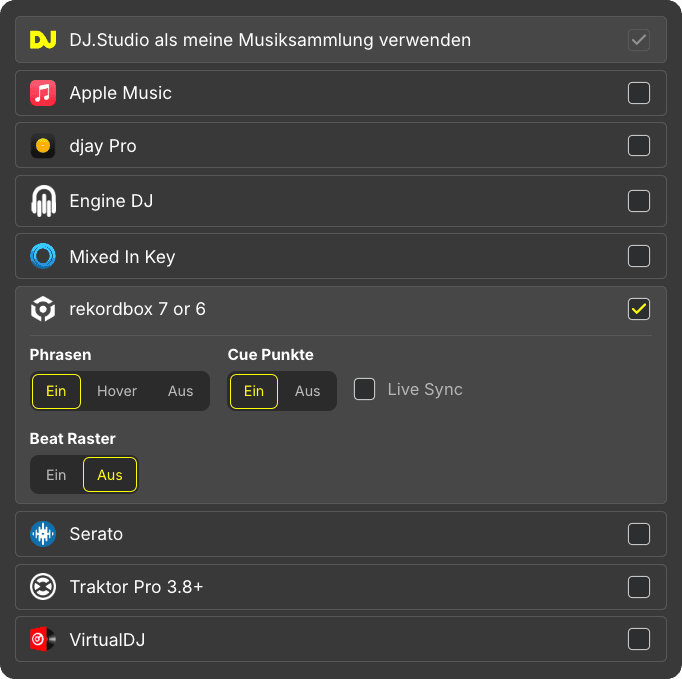Click the DJ.Studio logo icon
682x679 pixels.
pos(43,40)
